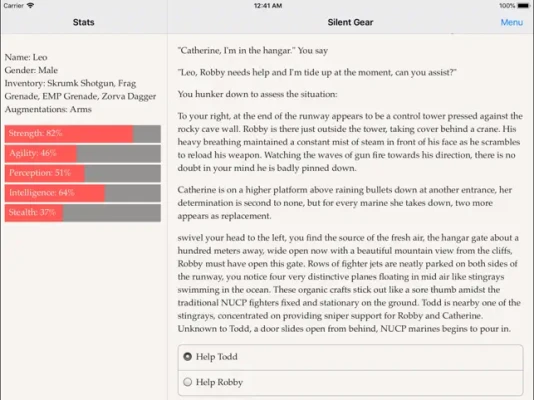Viewport: 534px width, 400px height.
Task: Click the Help Robby option row
Action: tap(350, 383)
